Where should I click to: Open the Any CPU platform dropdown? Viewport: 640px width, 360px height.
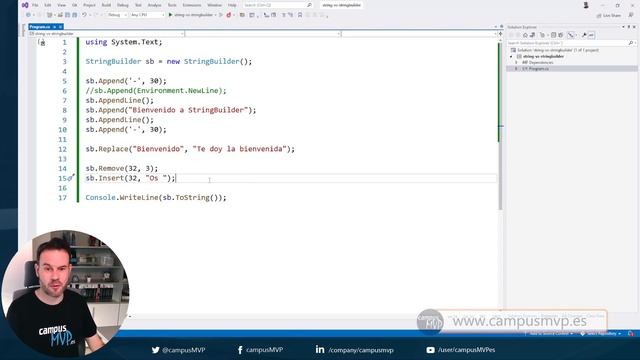pos(147,15)
